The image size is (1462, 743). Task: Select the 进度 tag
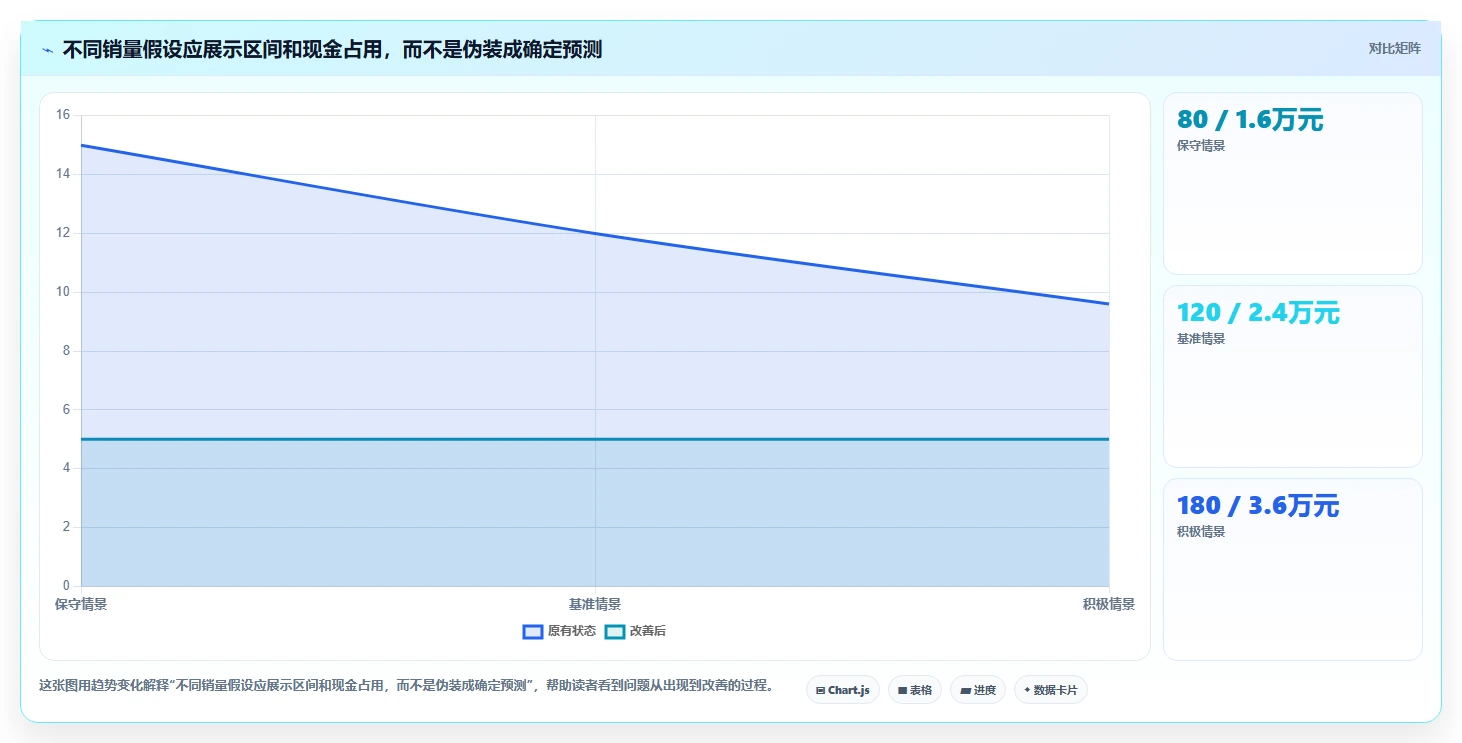pos(978,690)
